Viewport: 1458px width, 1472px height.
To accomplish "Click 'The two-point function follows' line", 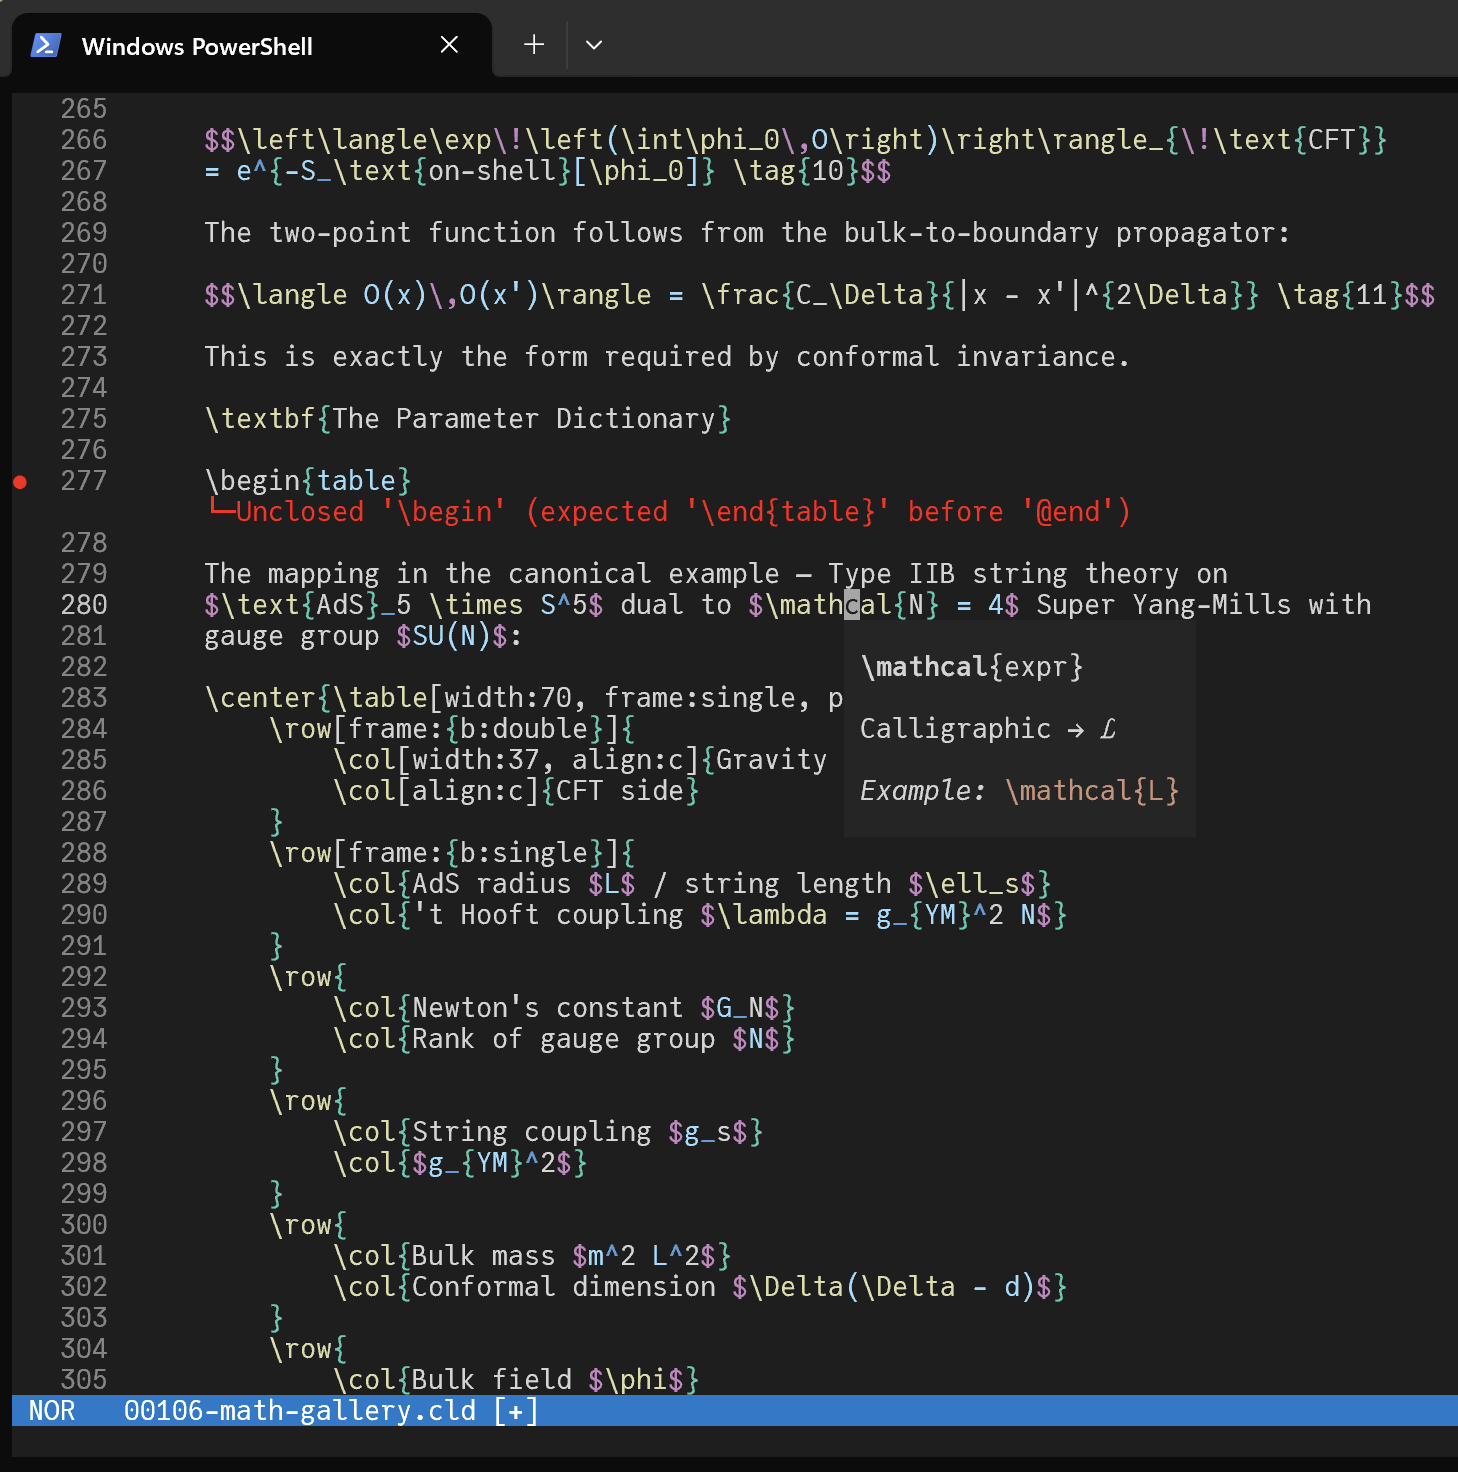I will tap(748, 233).
